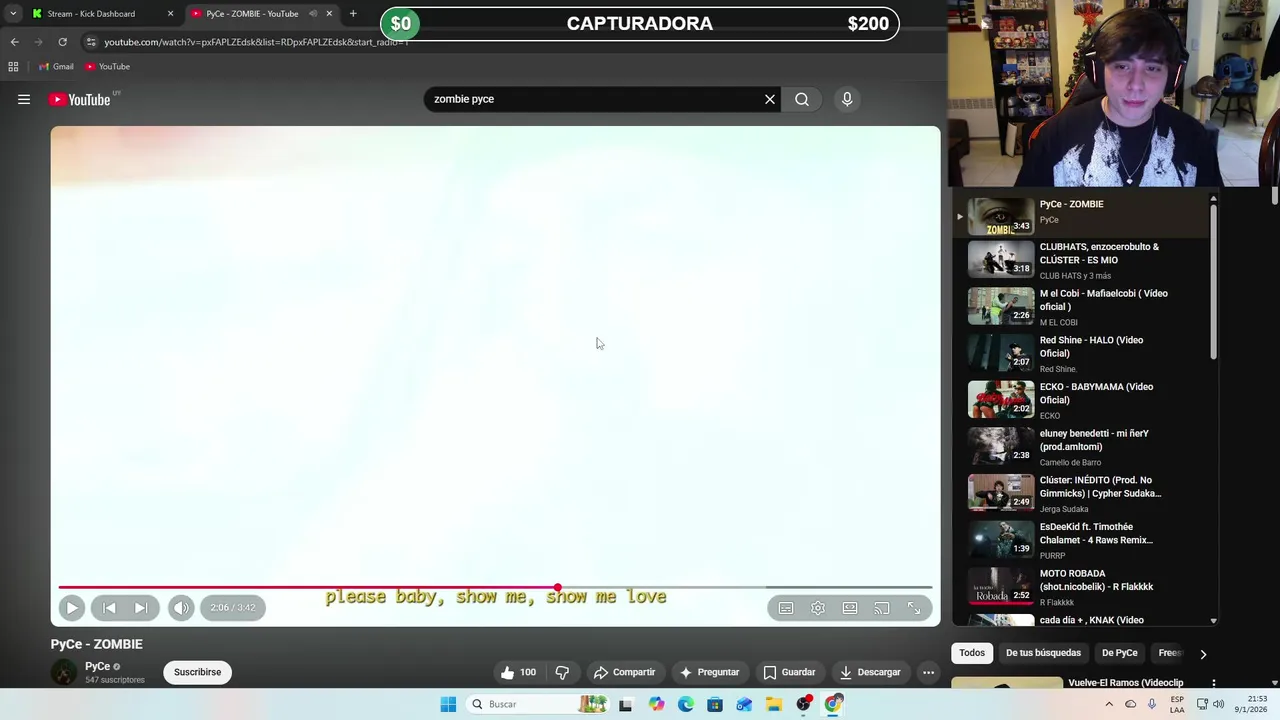The height and width of the screenshot is (720, 1280).
Task: Click the taskbar Buscar search box
Action: pos(538,704)
